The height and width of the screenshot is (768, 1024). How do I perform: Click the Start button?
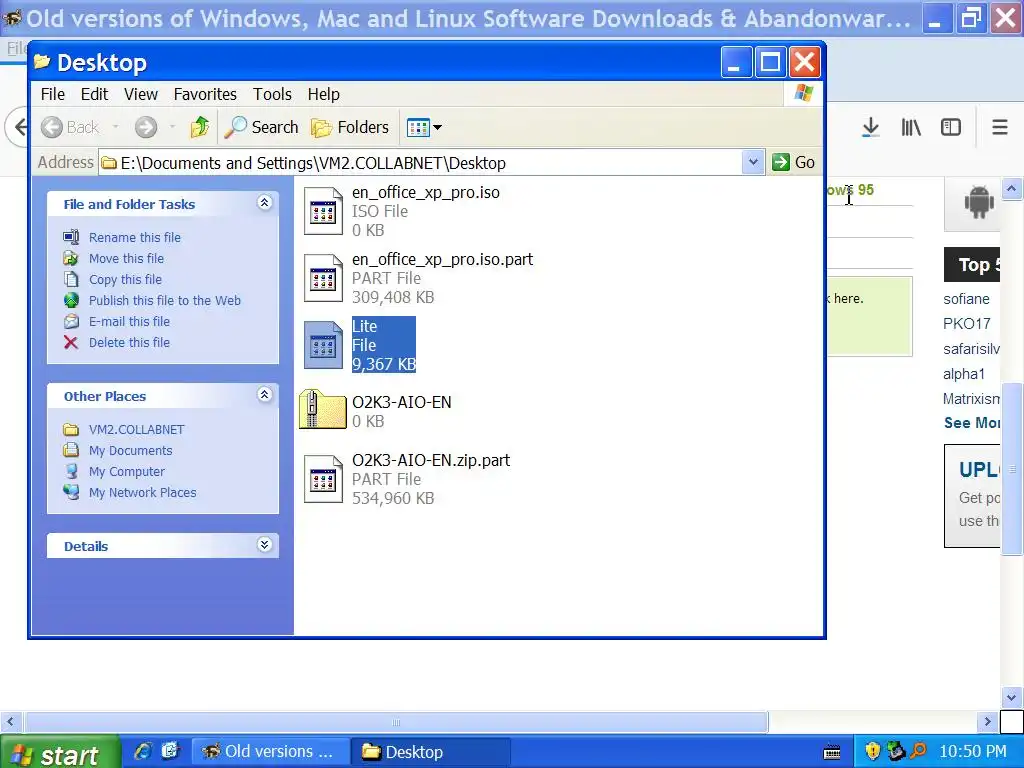(x=60, y=752)
